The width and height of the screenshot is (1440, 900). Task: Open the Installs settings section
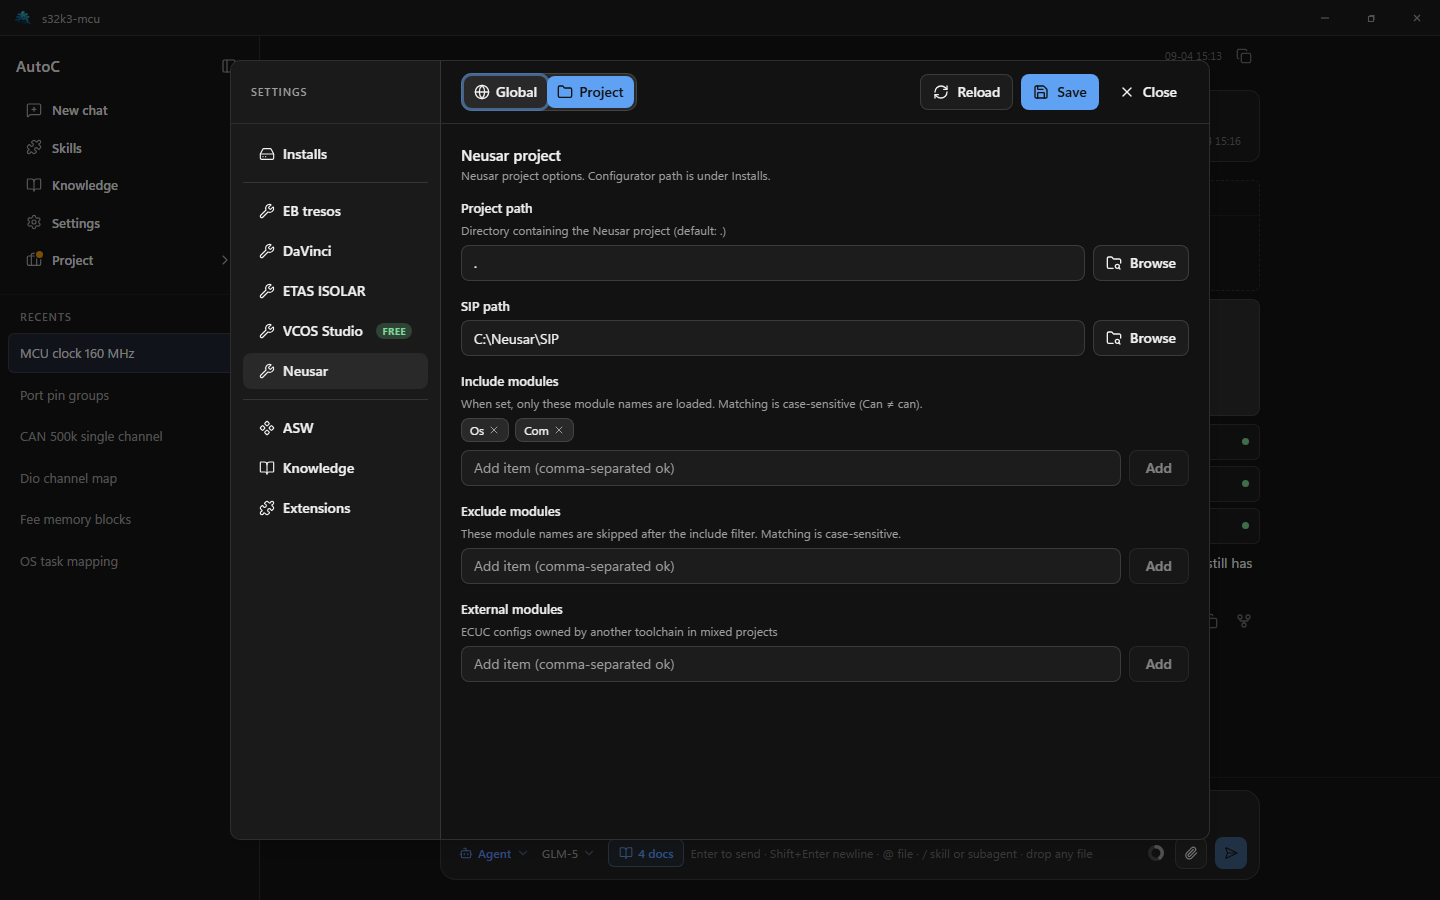coord(335,154)
